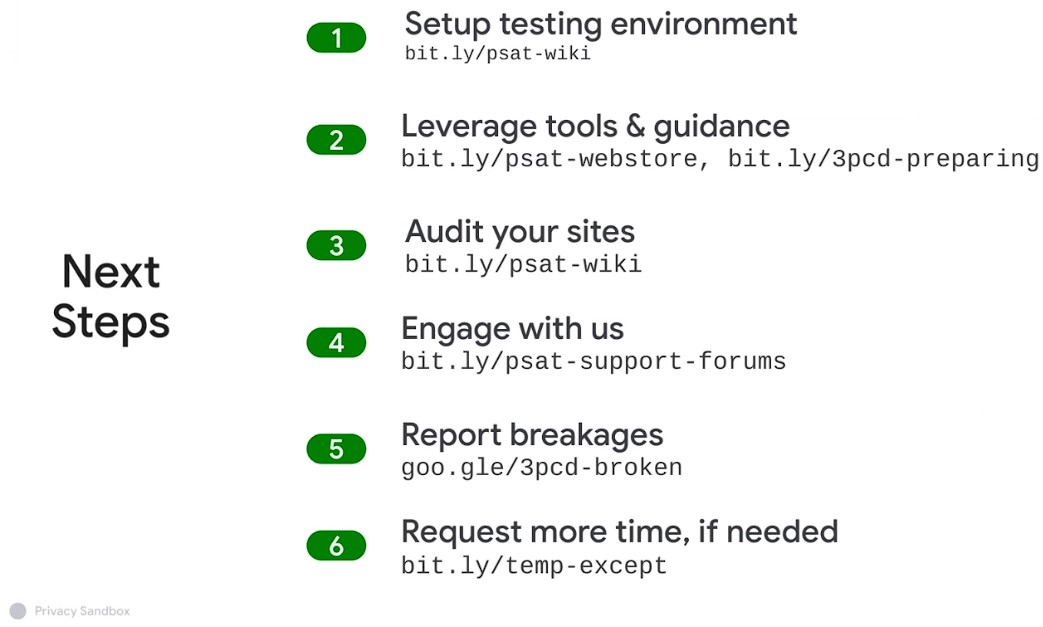The image size is (1043, 627).
Task: Click the "Next Steps" slide title
Action: (111, 297)
